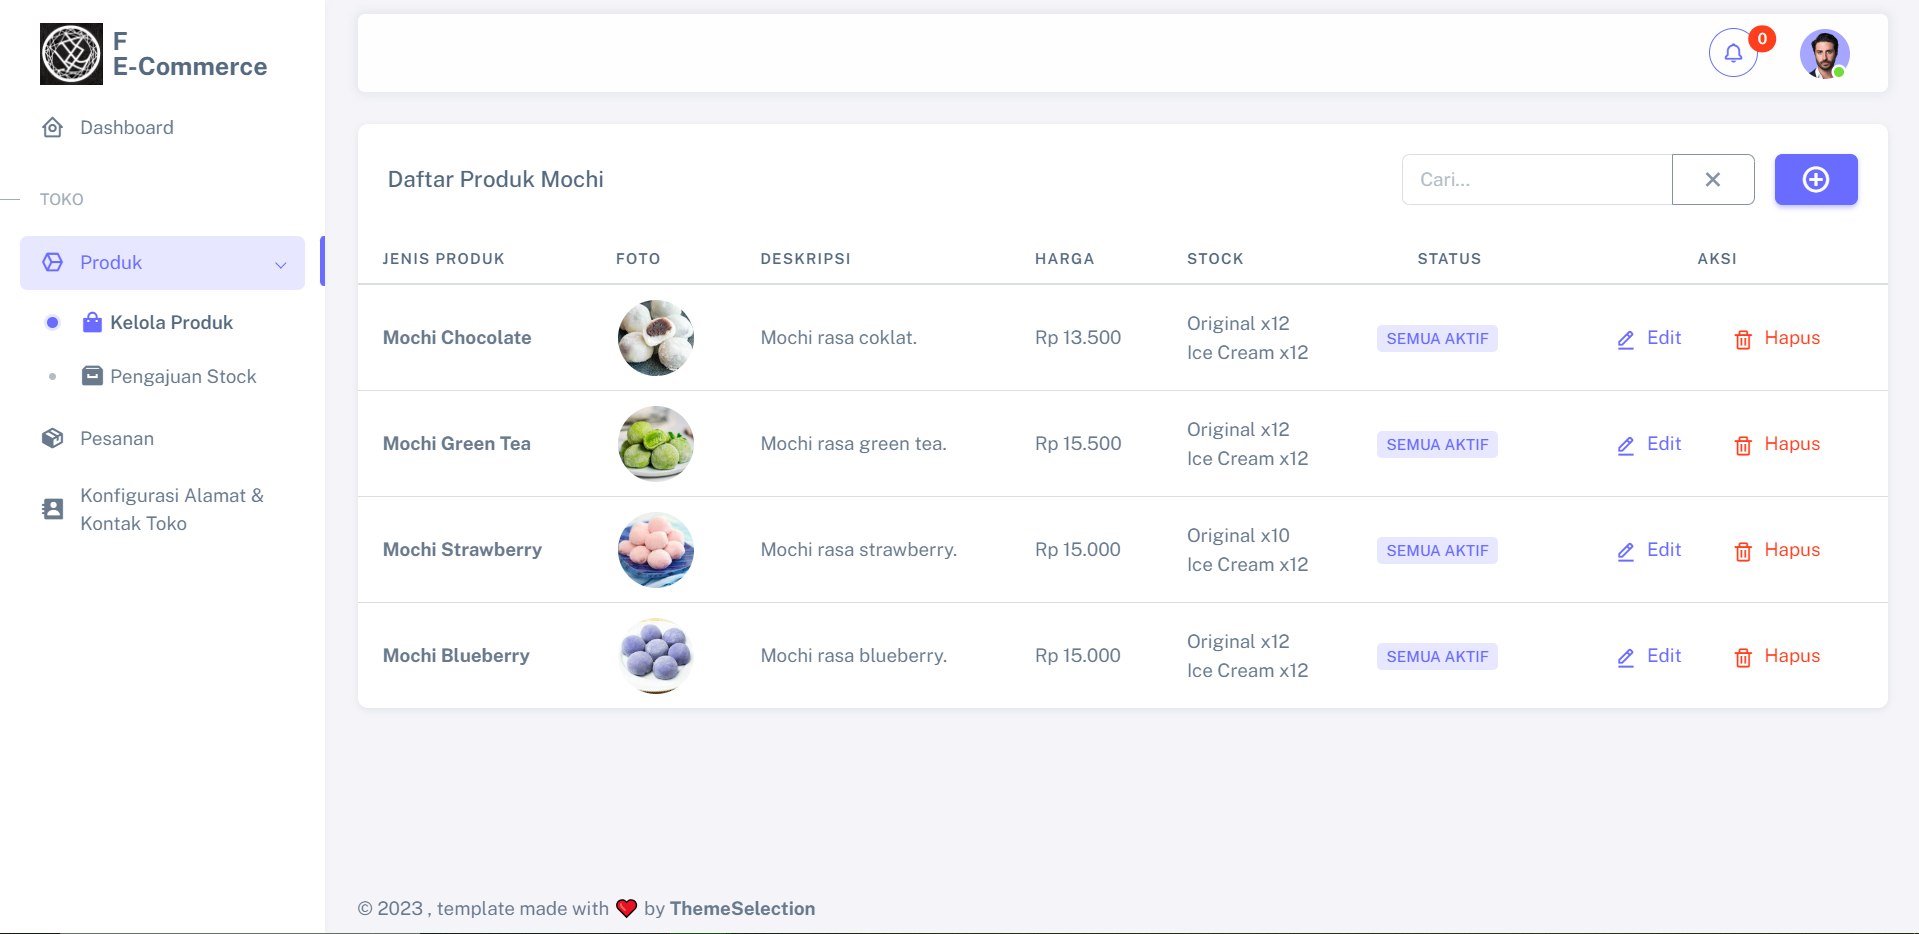The image size is (1919, 934).
Task: Clear the search with the X button
Action: [x=1712, y=180]
